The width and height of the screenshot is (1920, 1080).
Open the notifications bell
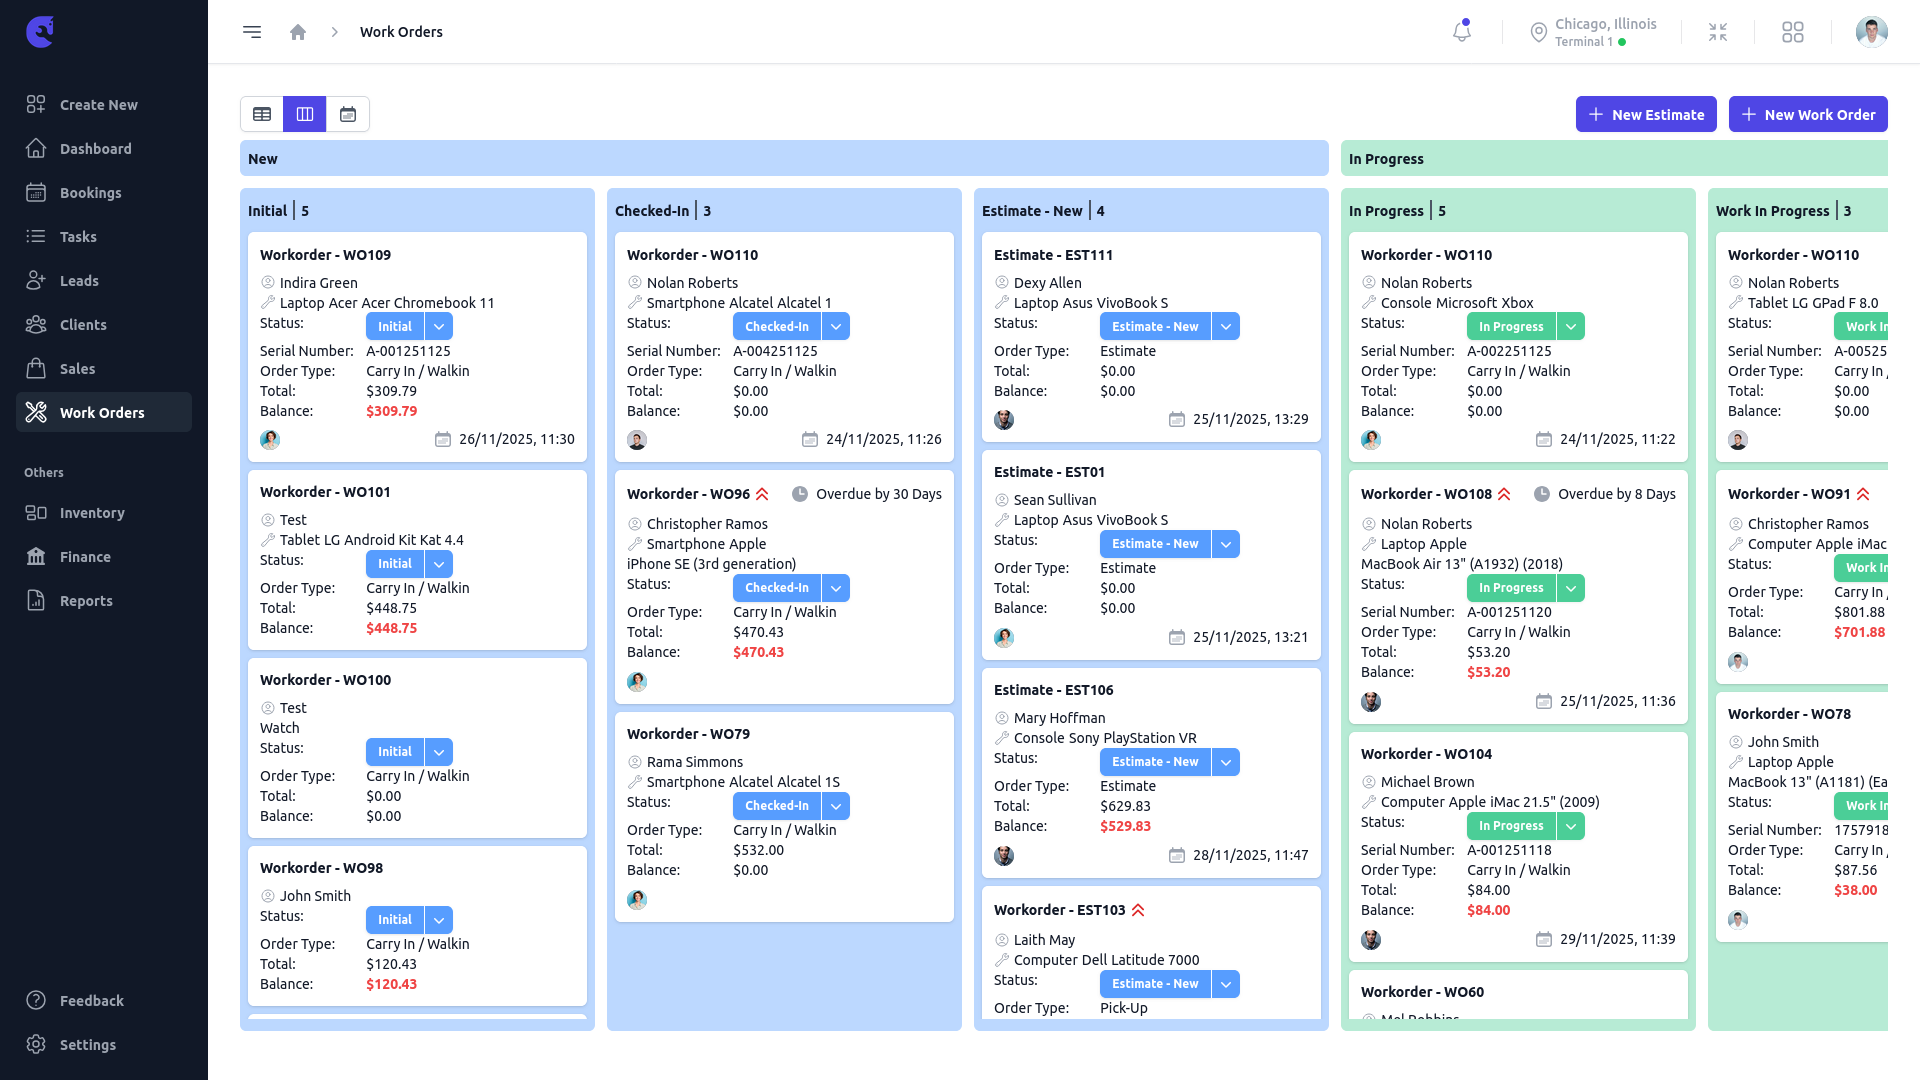tap(1462, 32)
